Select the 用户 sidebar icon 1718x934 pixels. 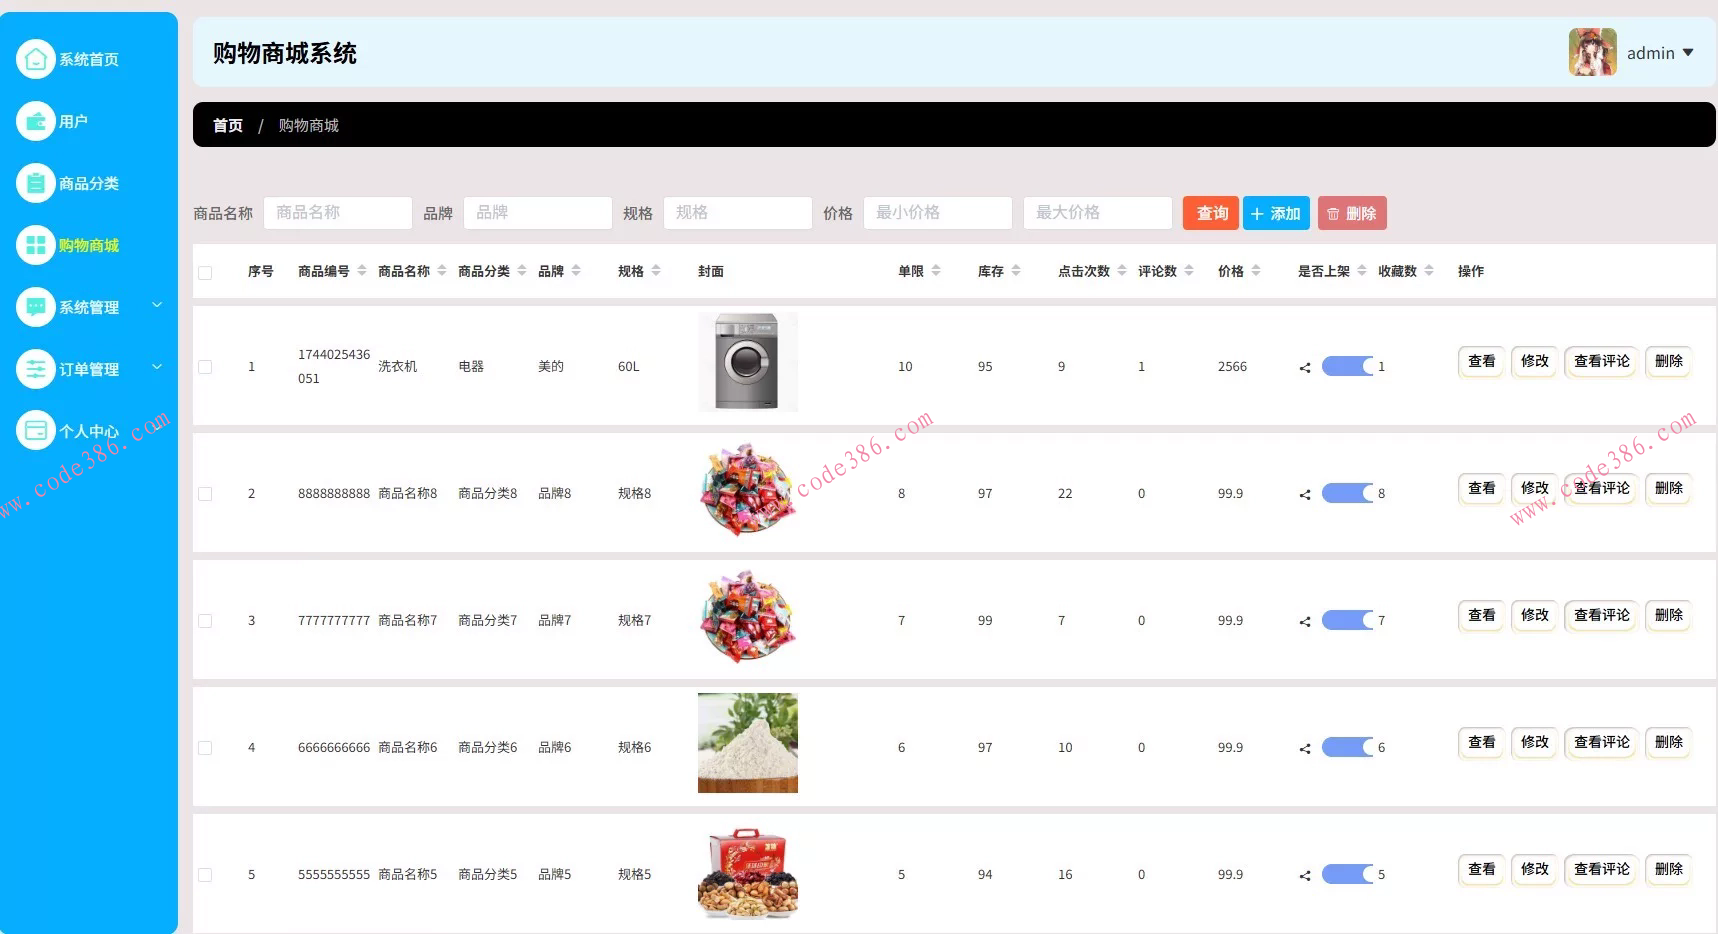[x=35, y=120]
